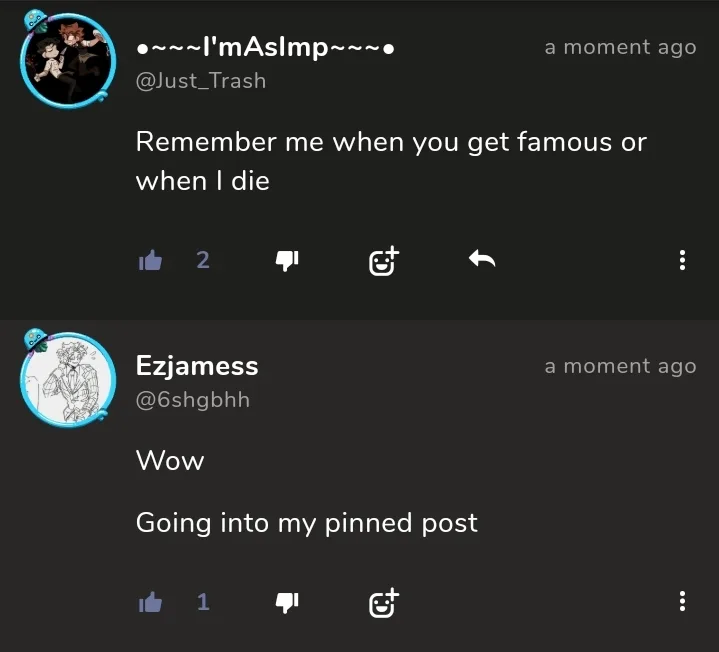The height and width of the screenshot is (652, 719).
Task: Dislike the comment by @Just_Trash
Action: [x=286, y=261]
